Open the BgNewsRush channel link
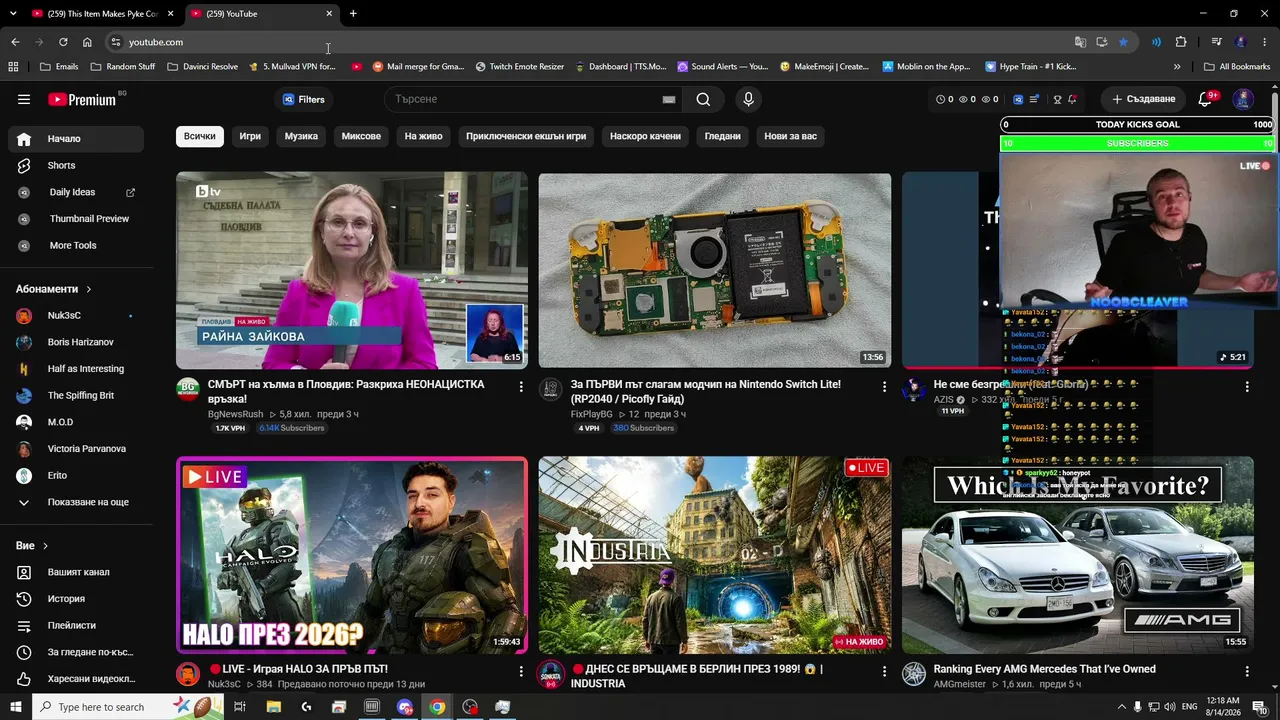 [235, 414]
